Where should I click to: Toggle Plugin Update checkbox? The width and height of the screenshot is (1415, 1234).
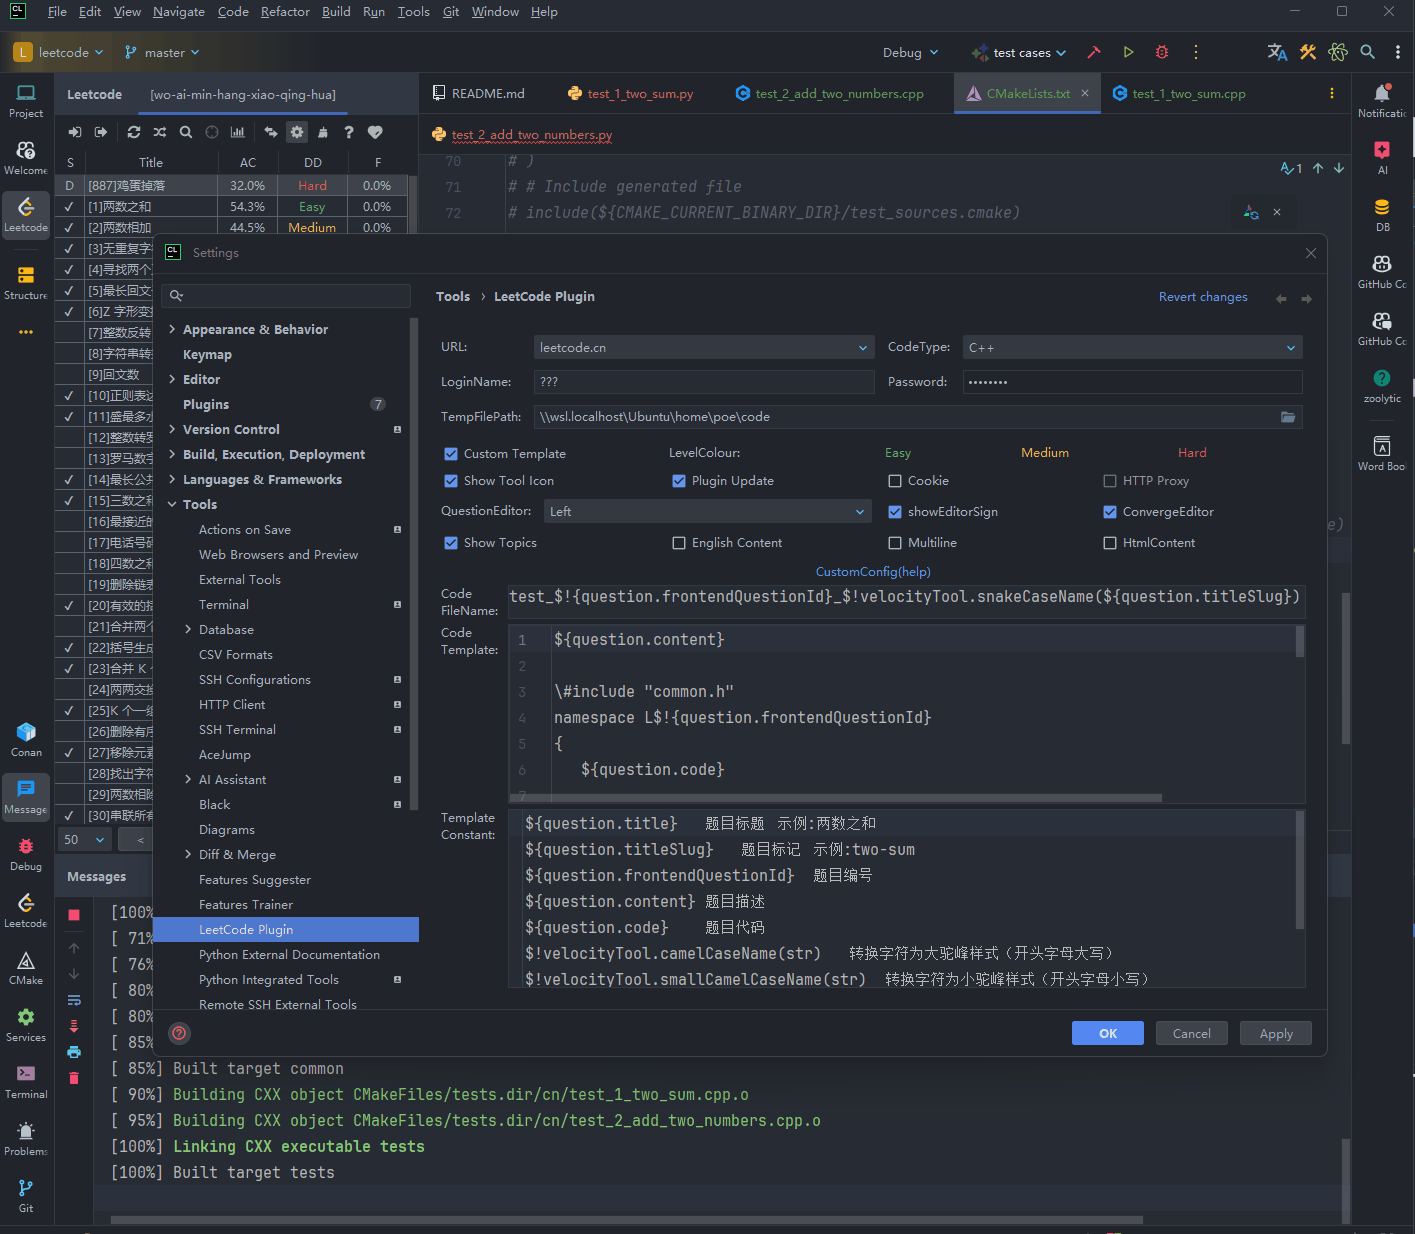(679, 481)
